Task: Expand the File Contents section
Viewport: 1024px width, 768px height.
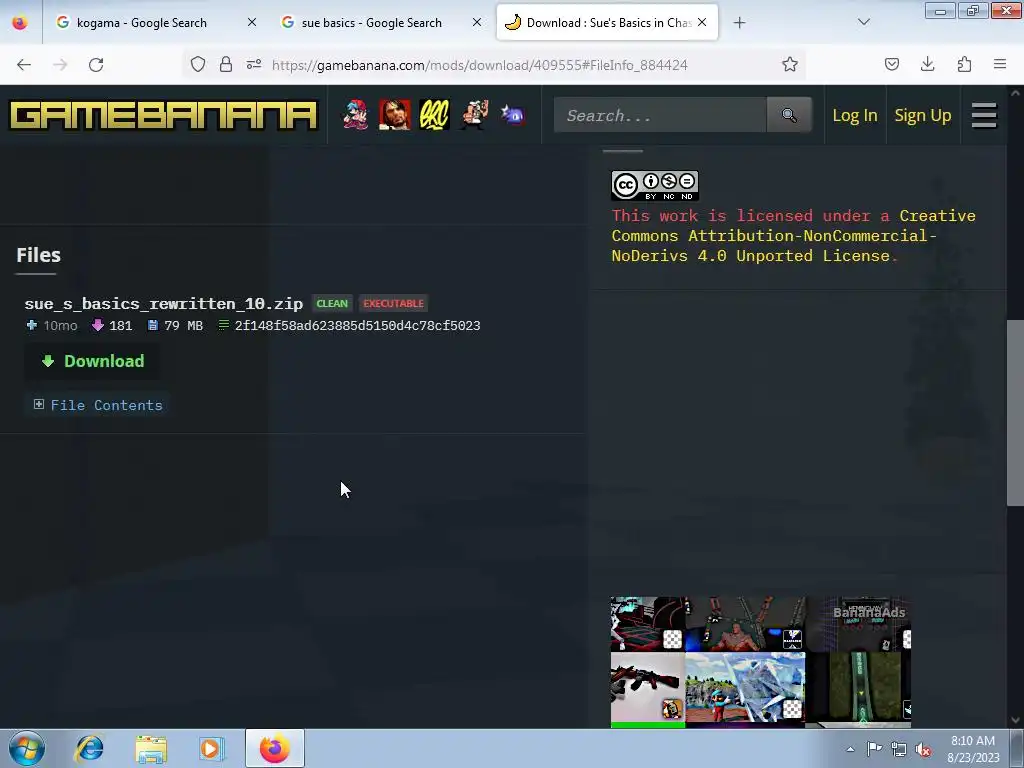Action: 98,405
